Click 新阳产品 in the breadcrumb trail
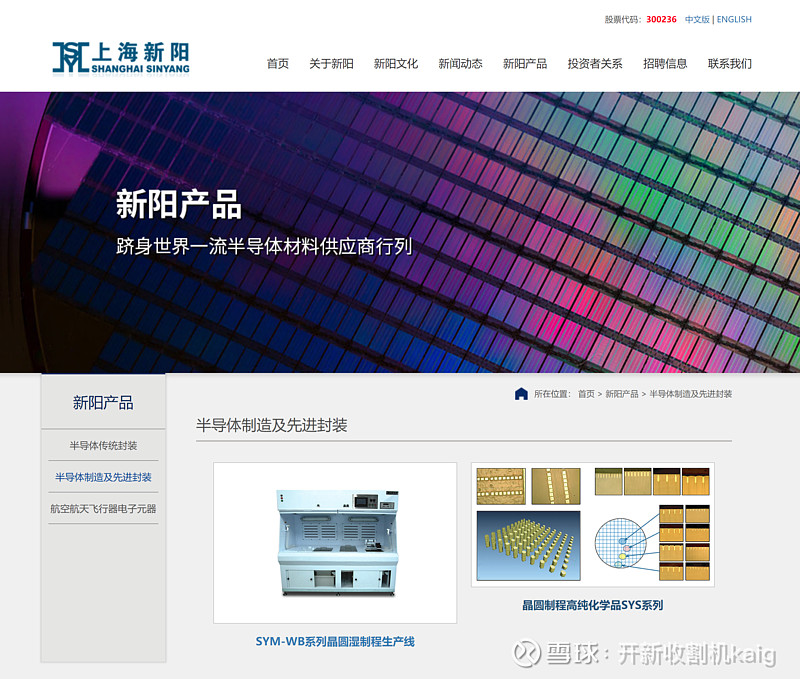Screen dimensions: 800x679 tap(621, 394)
